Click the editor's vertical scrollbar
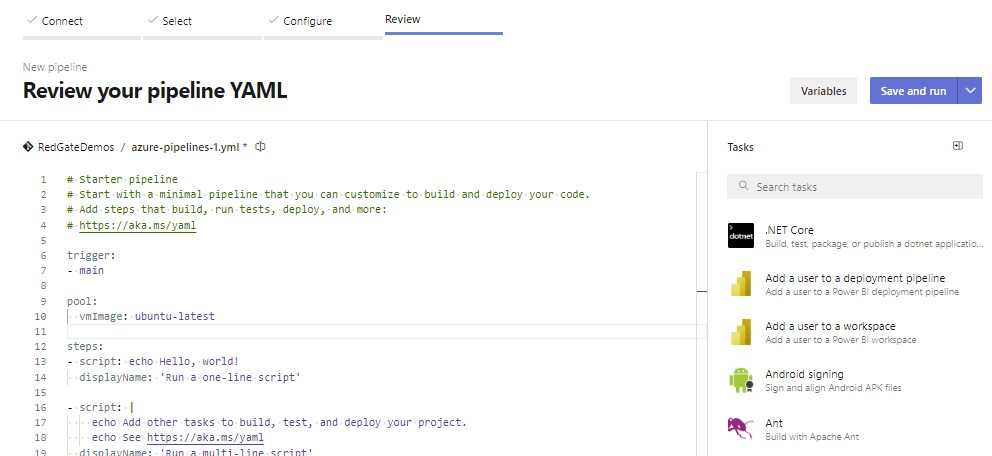The width and height of the screenshot is (992, 456). [x=701, y=230]
